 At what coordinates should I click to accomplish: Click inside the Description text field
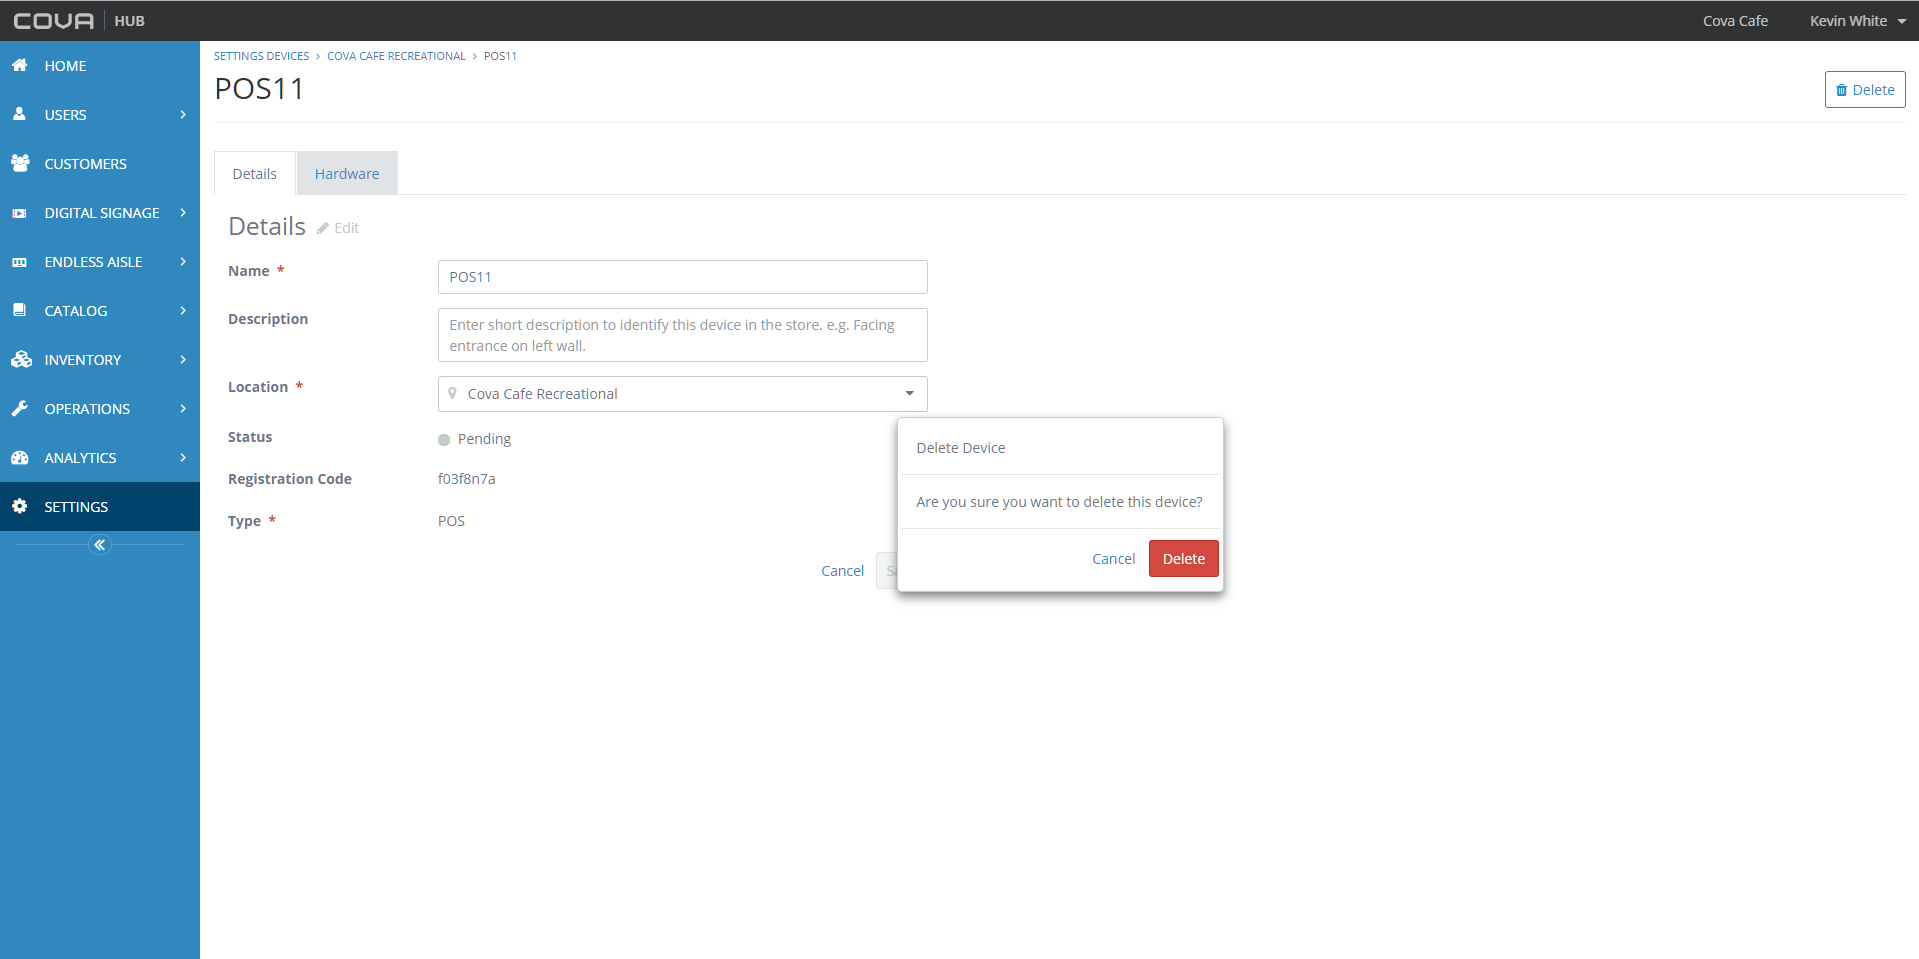681,334
